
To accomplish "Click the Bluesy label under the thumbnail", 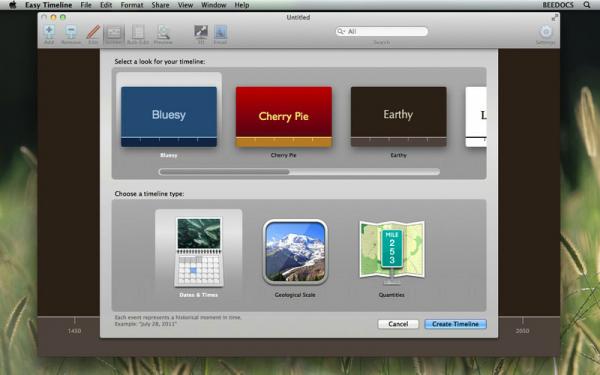I will (169, 155).
